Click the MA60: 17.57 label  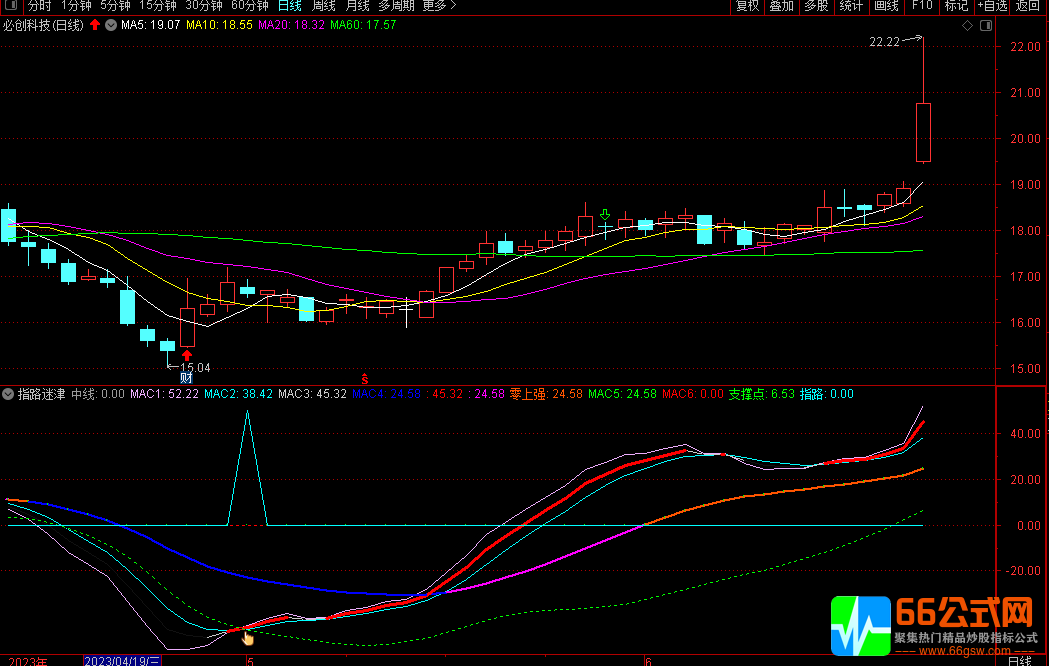[363, 25]
